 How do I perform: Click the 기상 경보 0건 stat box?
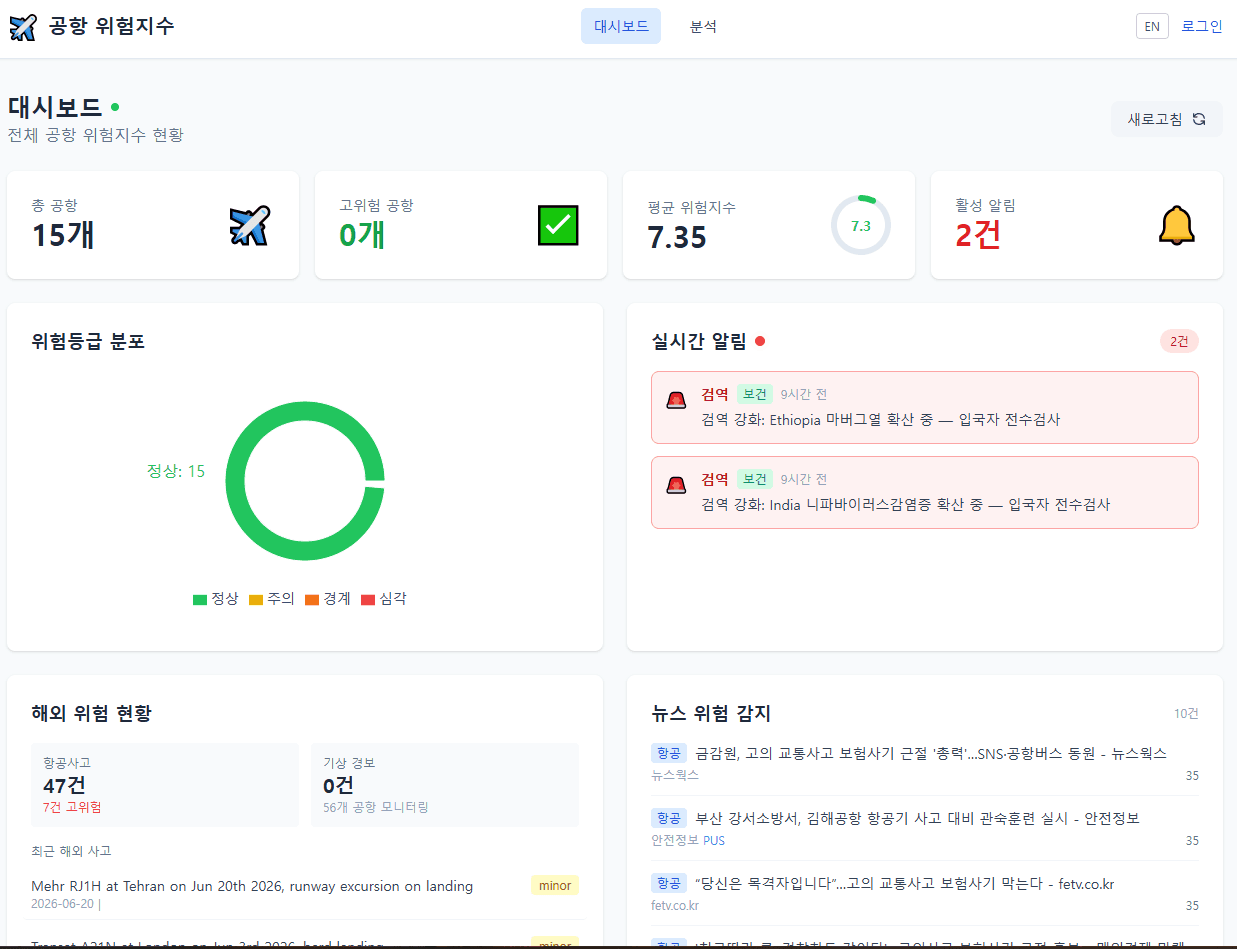tap(445, 785)
